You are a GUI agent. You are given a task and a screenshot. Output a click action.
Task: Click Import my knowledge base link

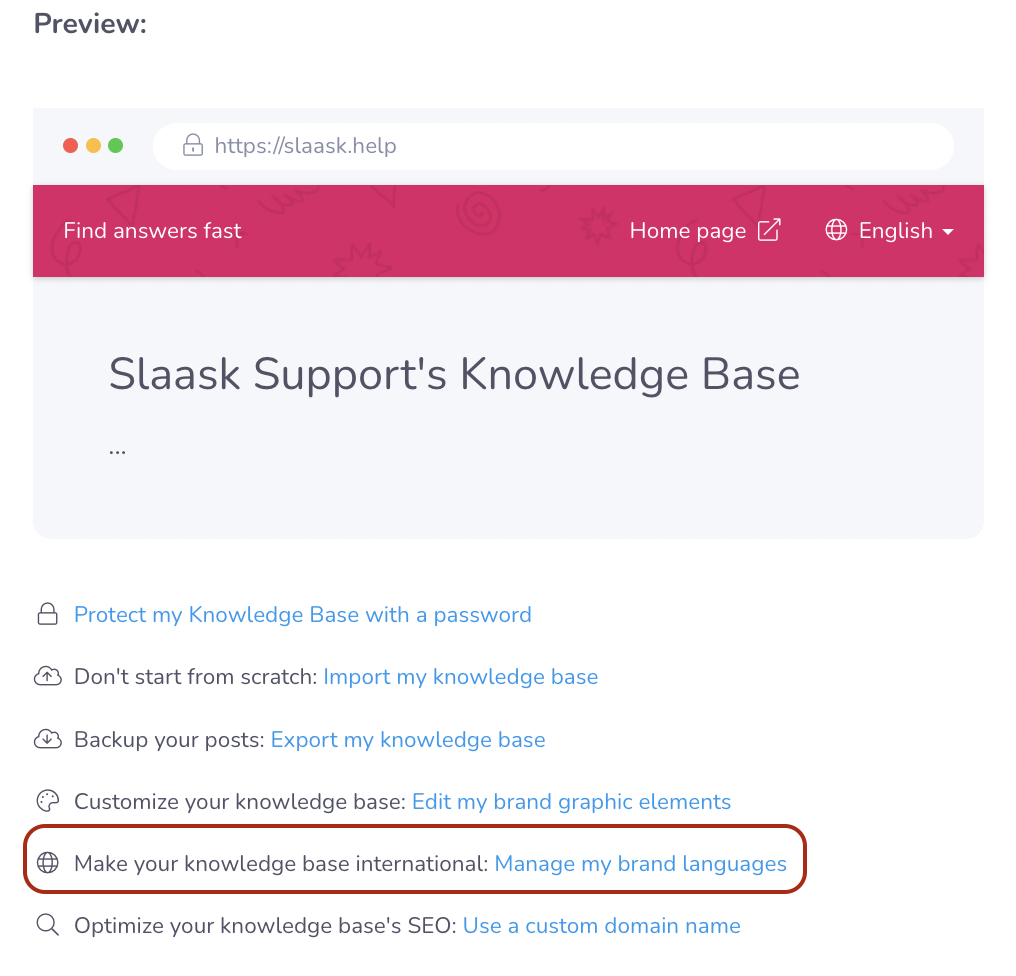(x=460, y=677)
